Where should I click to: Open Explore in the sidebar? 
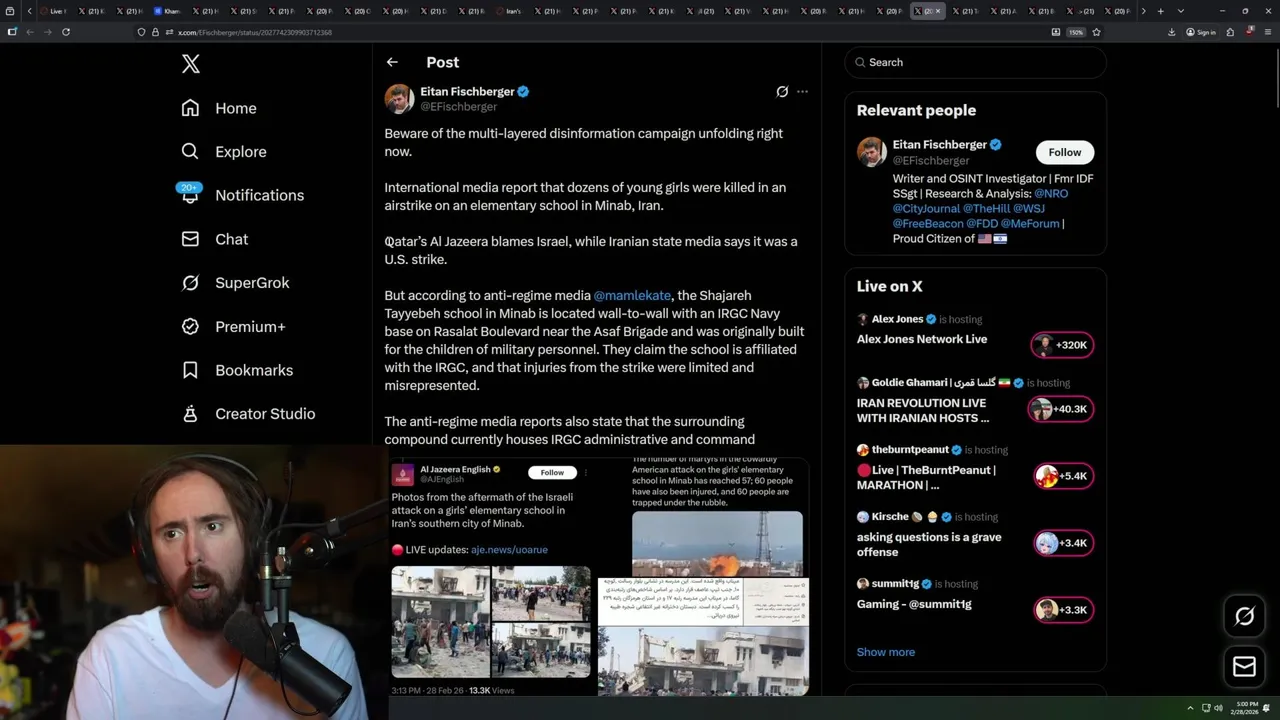(224, 152)
